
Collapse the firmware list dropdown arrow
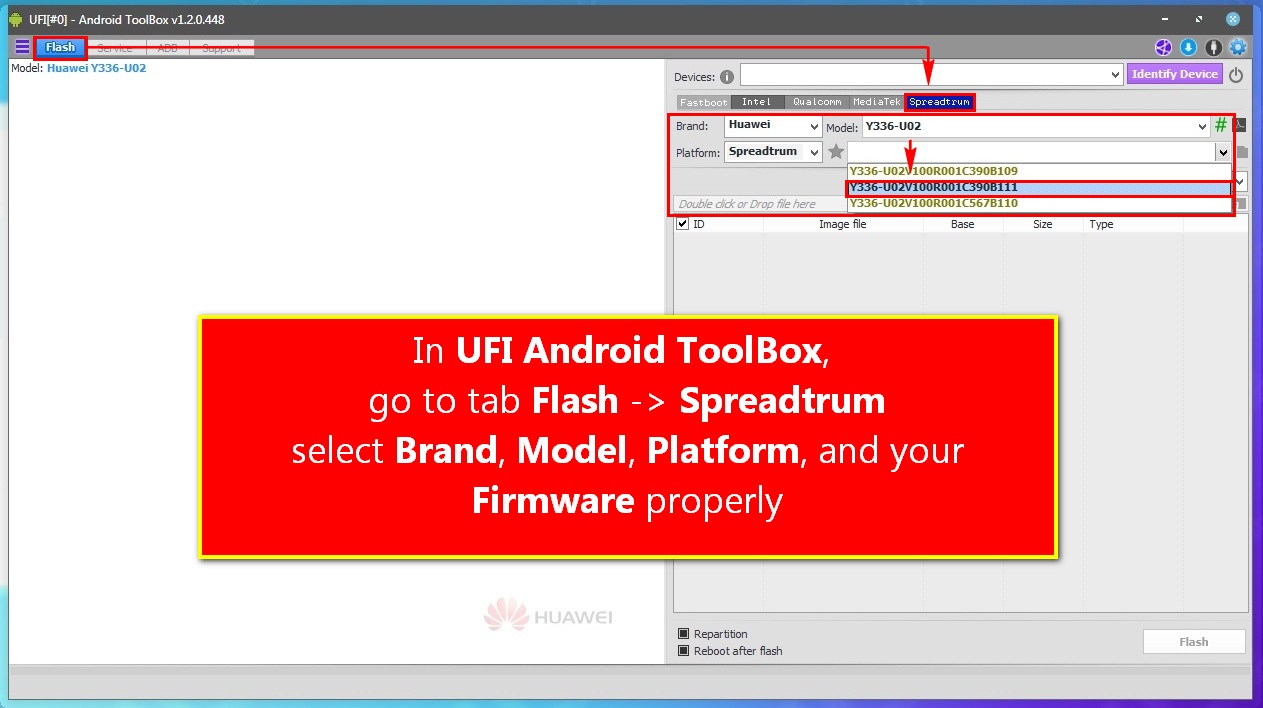click(1222, 152)
